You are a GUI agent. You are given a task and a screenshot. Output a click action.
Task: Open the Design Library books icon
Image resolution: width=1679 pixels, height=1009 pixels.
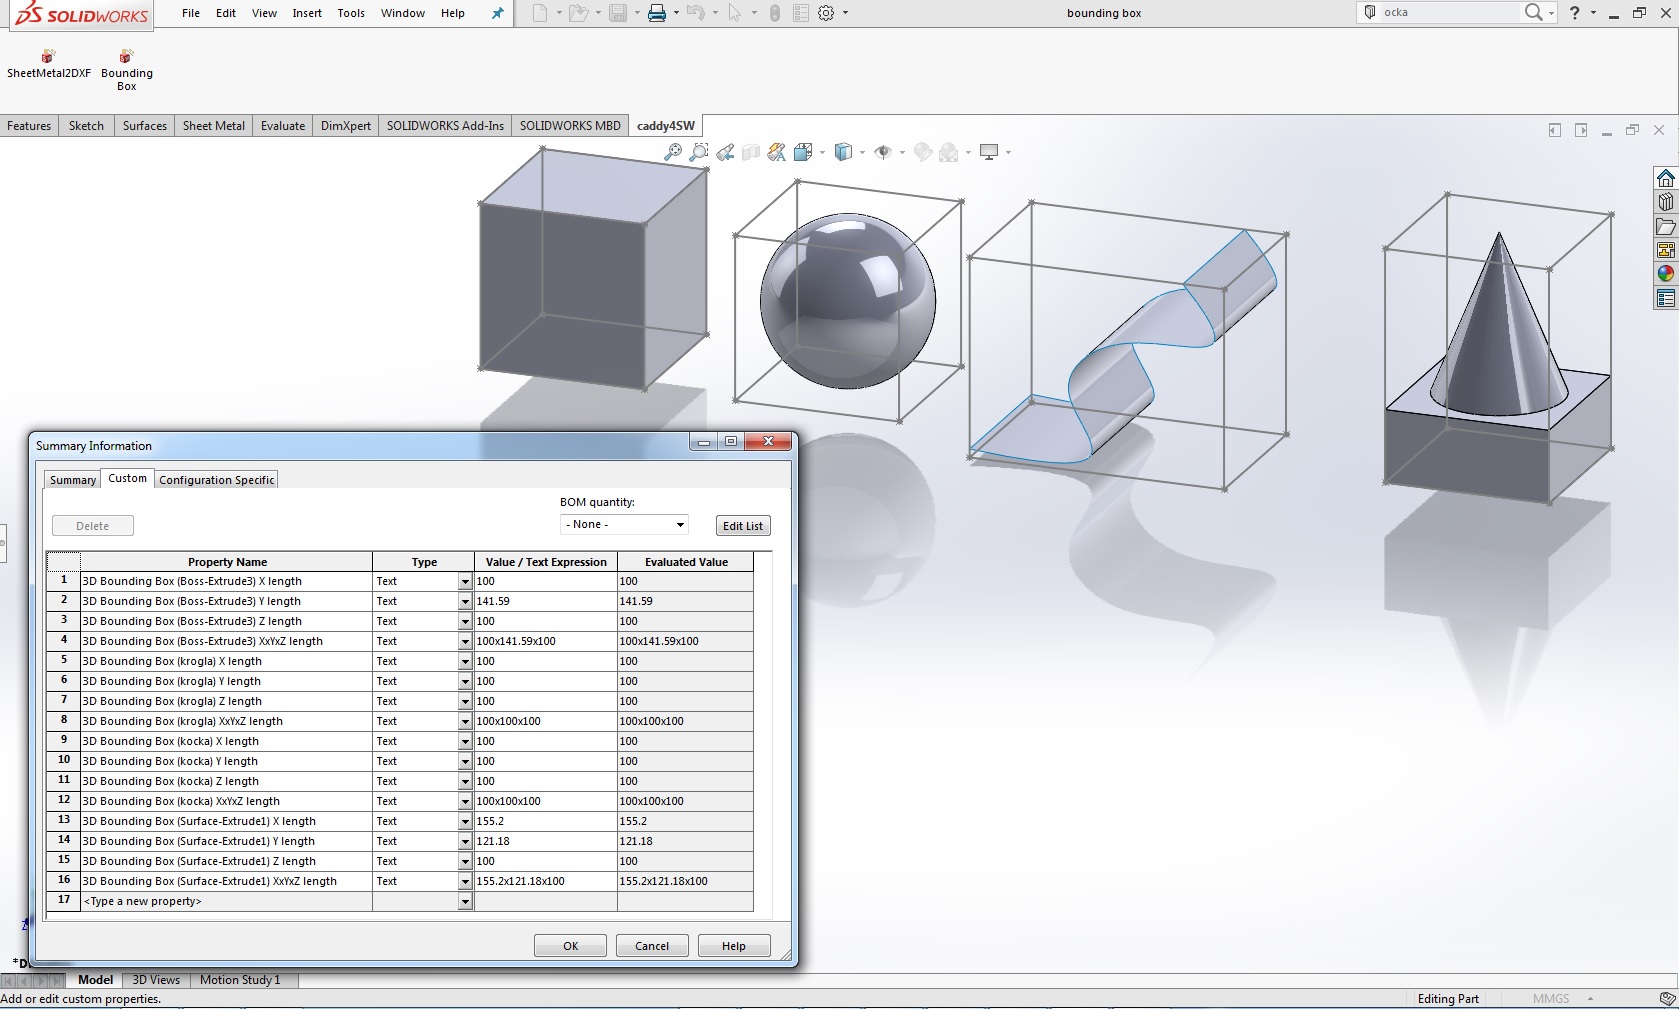click(x=1665, y=202)
